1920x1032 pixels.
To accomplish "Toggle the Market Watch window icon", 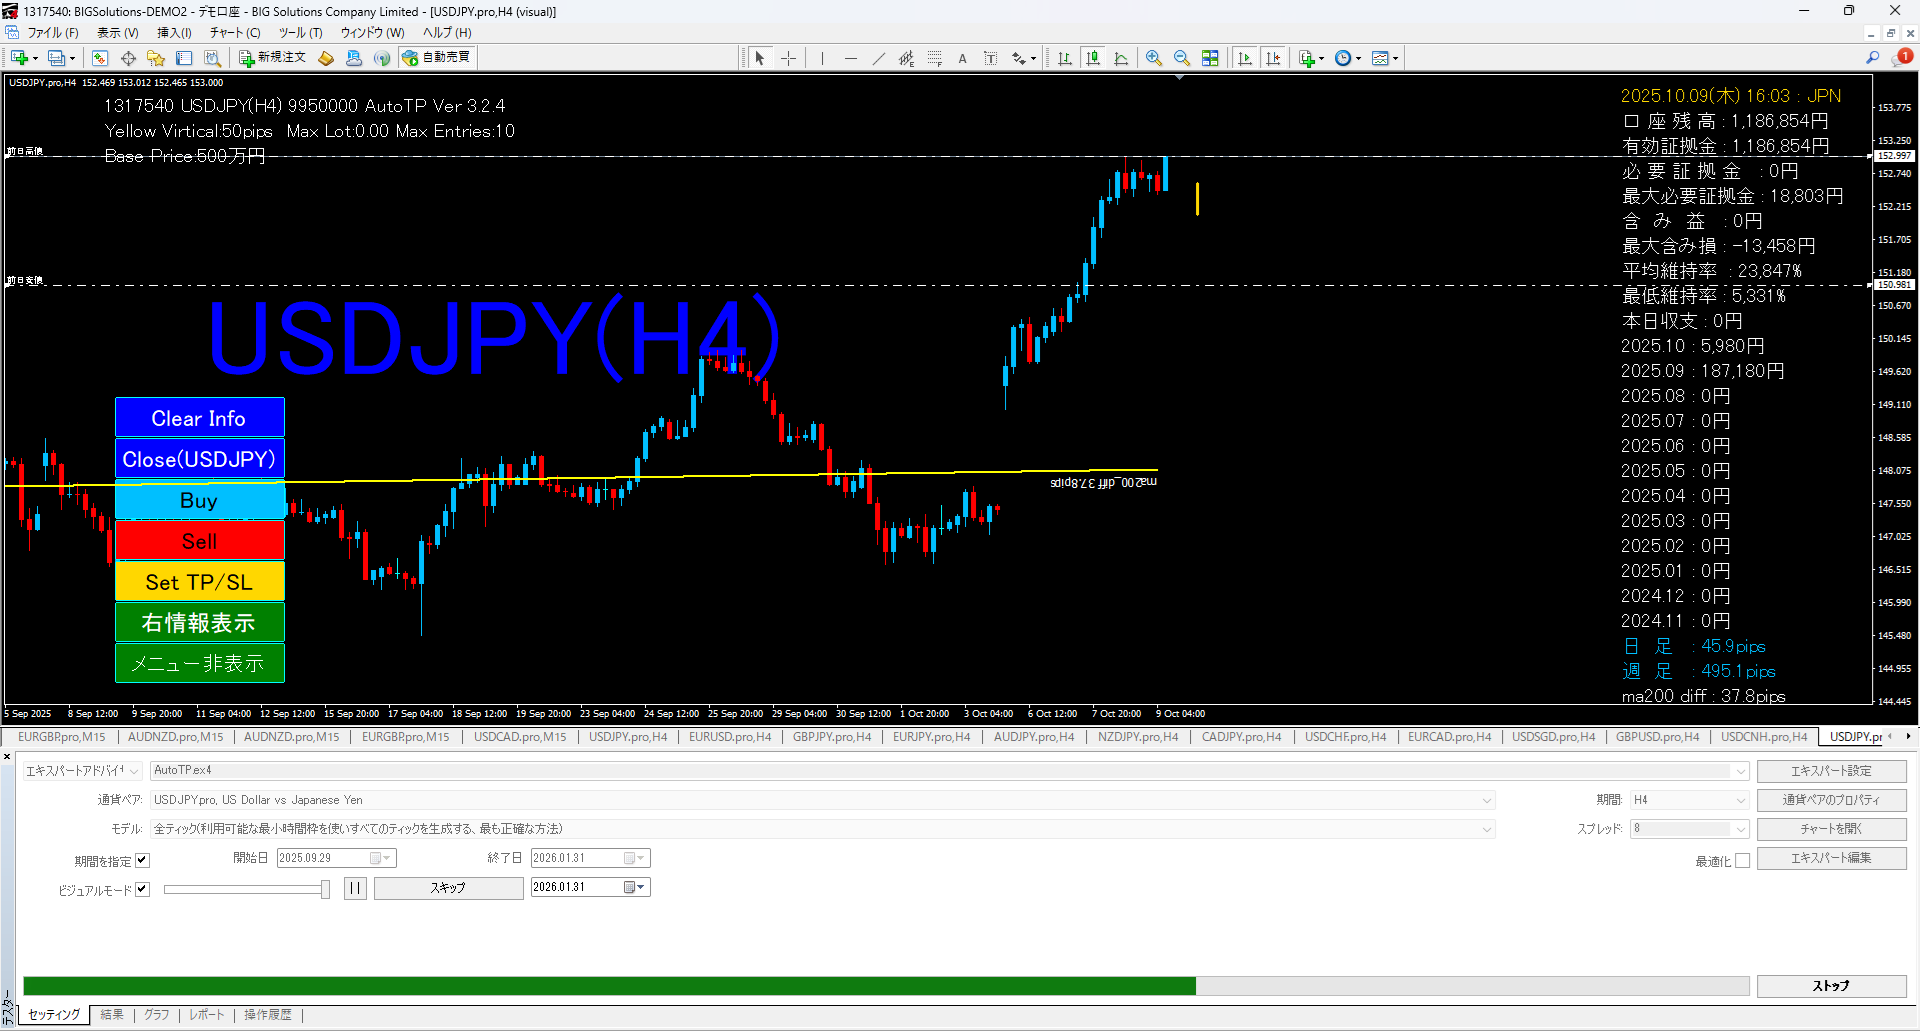I will pos(100,58).
